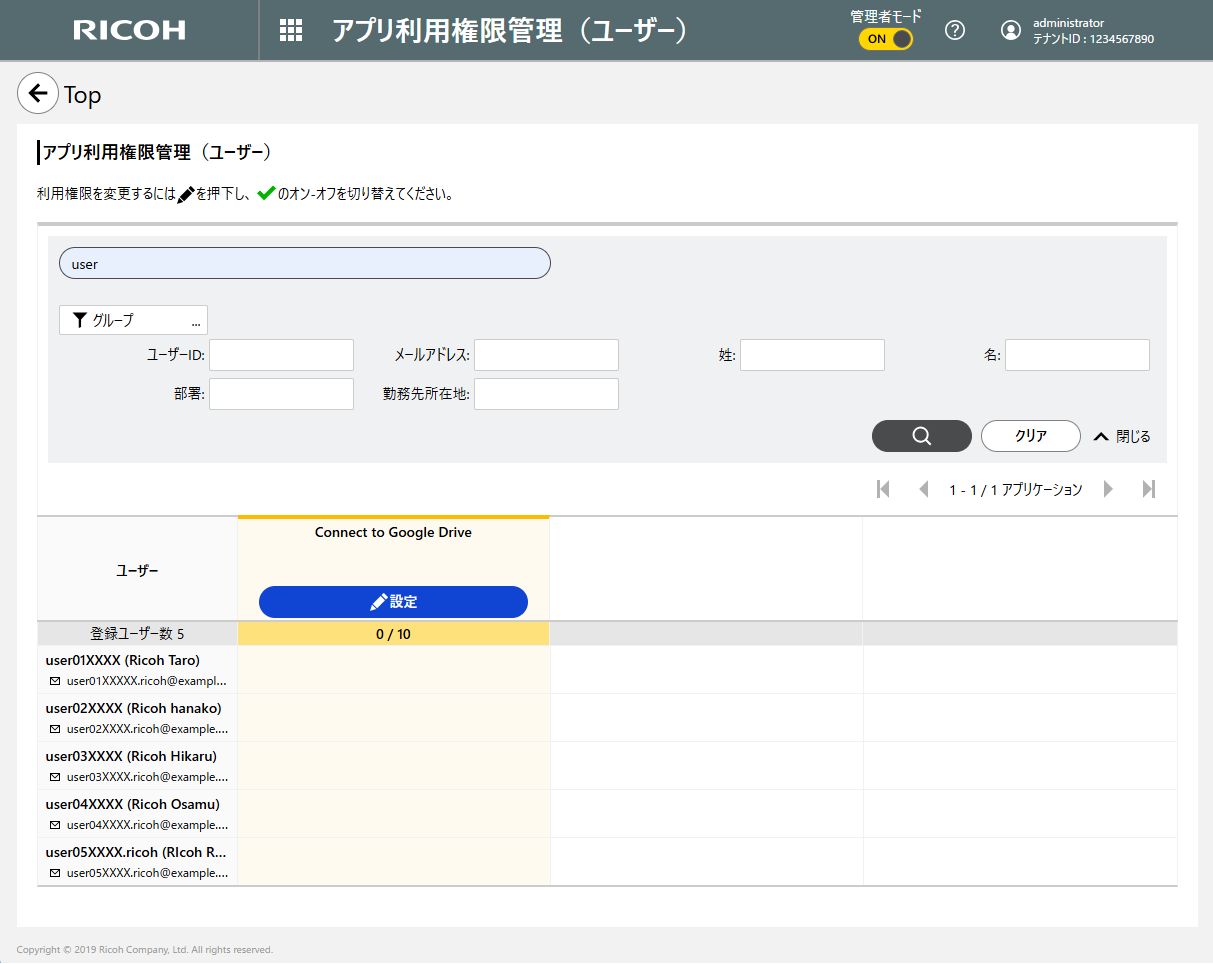The height and width of the screenshot is (964, 1213).
Task: Click the mail icon for user02XXXX
Action: pyautogui.click(x=55, y=729)
